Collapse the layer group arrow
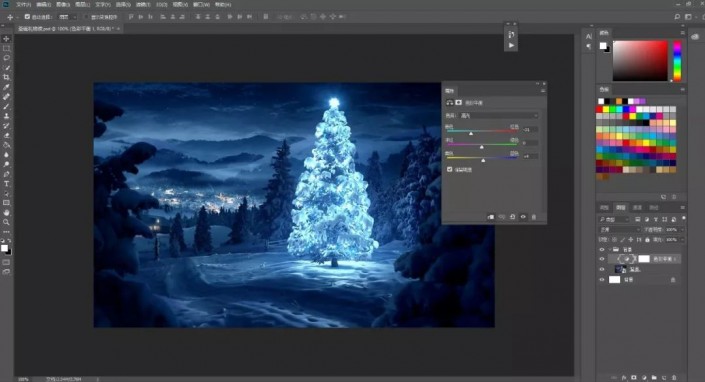 tap(610, 249)
